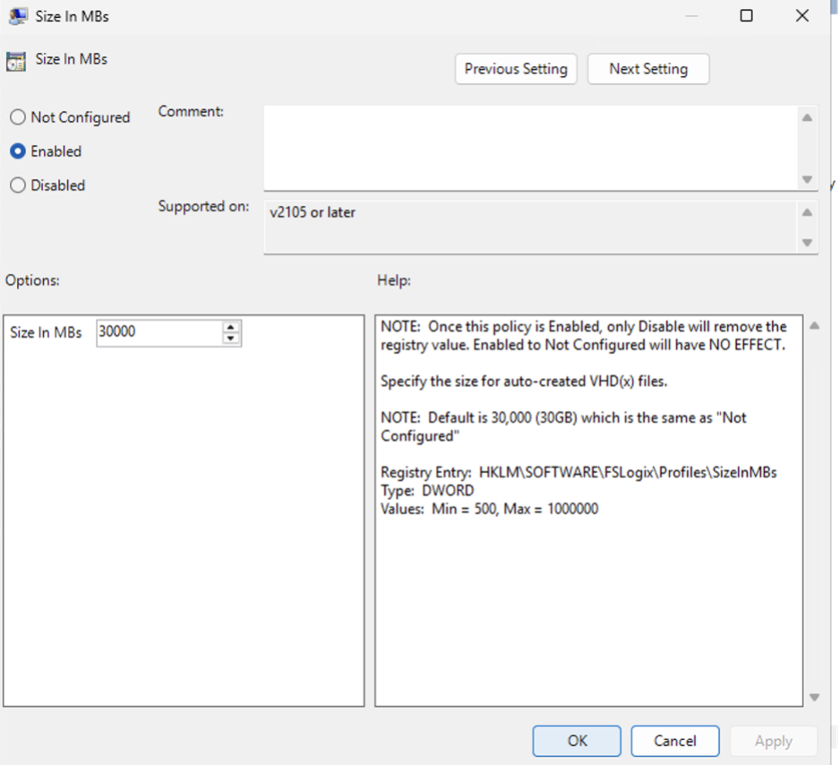
Task: Click the 'Type: DWORD' help line
Action: point(428,491)
